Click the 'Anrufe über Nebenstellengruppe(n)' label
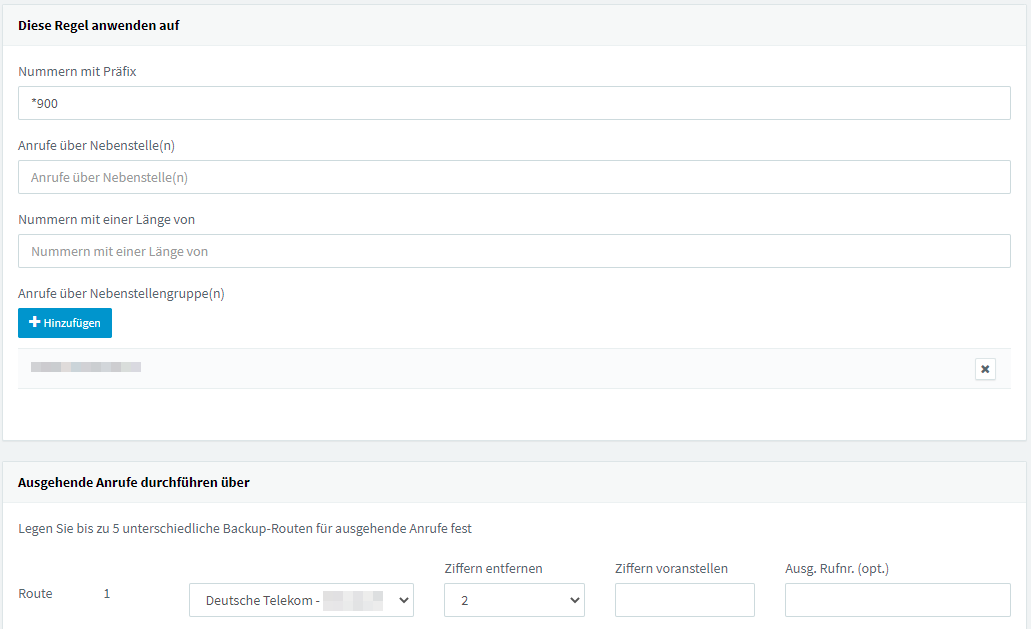The image size is (1031, 629). (121, 293)
